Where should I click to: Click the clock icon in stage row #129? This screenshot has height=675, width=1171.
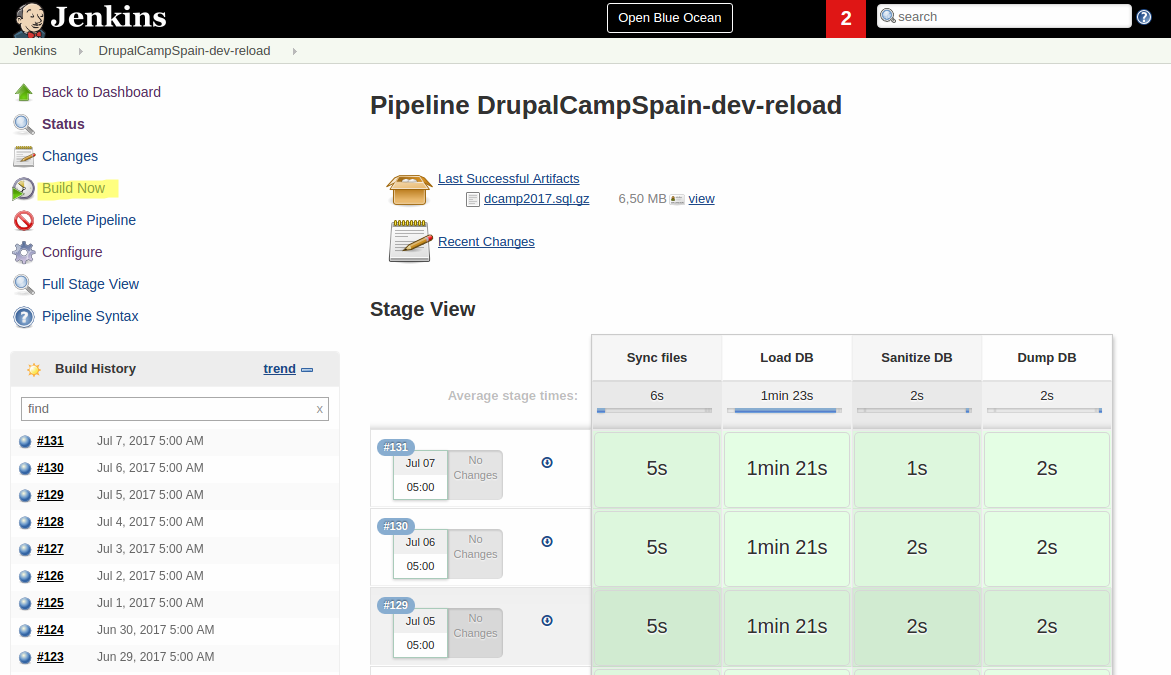tap(547, 620)
